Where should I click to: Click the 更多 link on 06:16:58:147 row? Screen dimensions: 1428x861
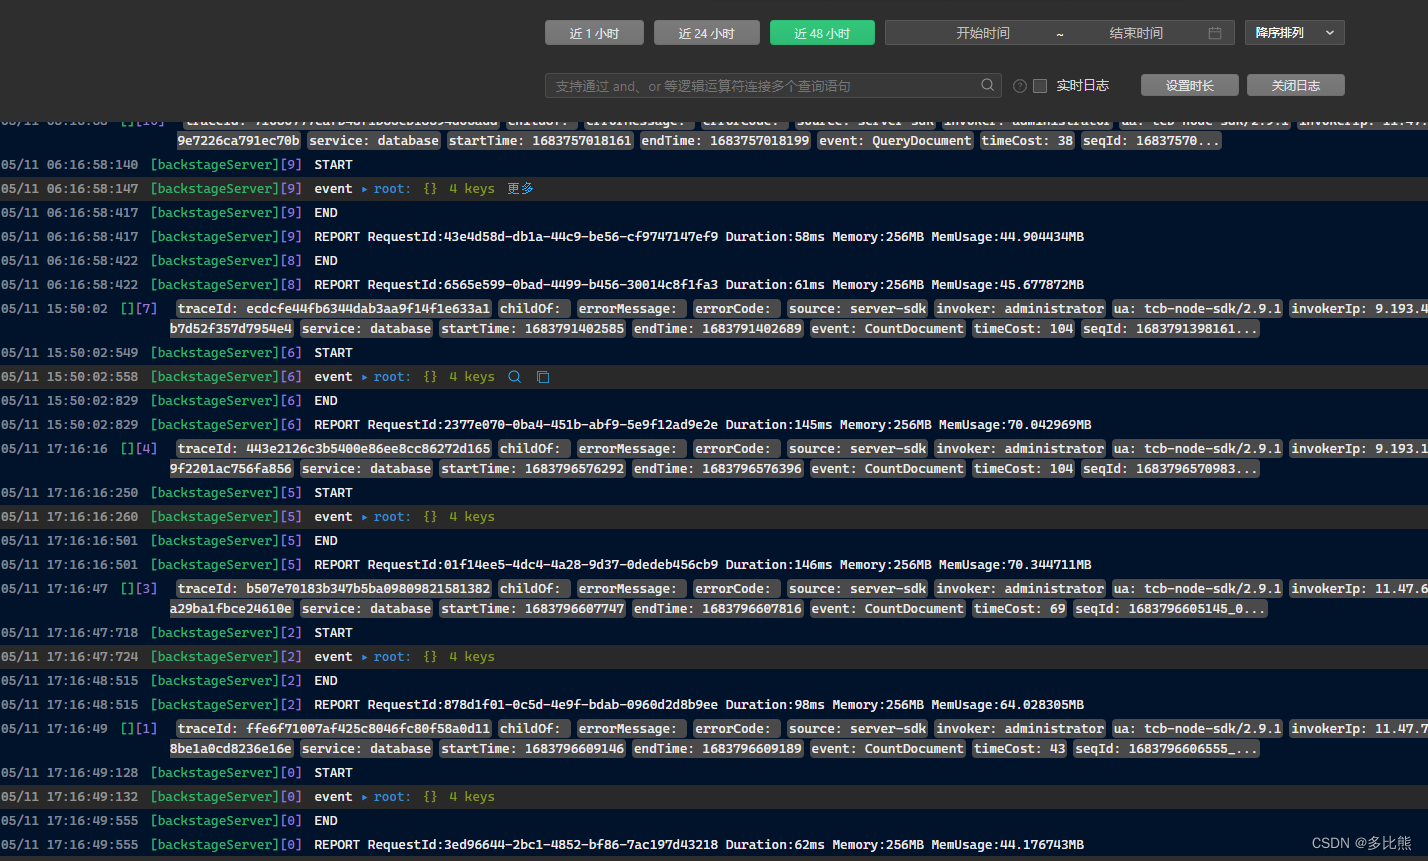521,189
